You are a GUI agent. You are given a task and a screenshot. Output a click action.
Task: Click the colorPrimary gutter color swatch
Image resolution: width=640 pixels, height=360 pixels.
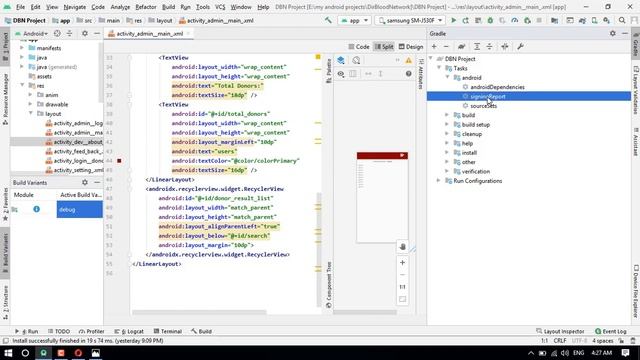tap(119, 161)
